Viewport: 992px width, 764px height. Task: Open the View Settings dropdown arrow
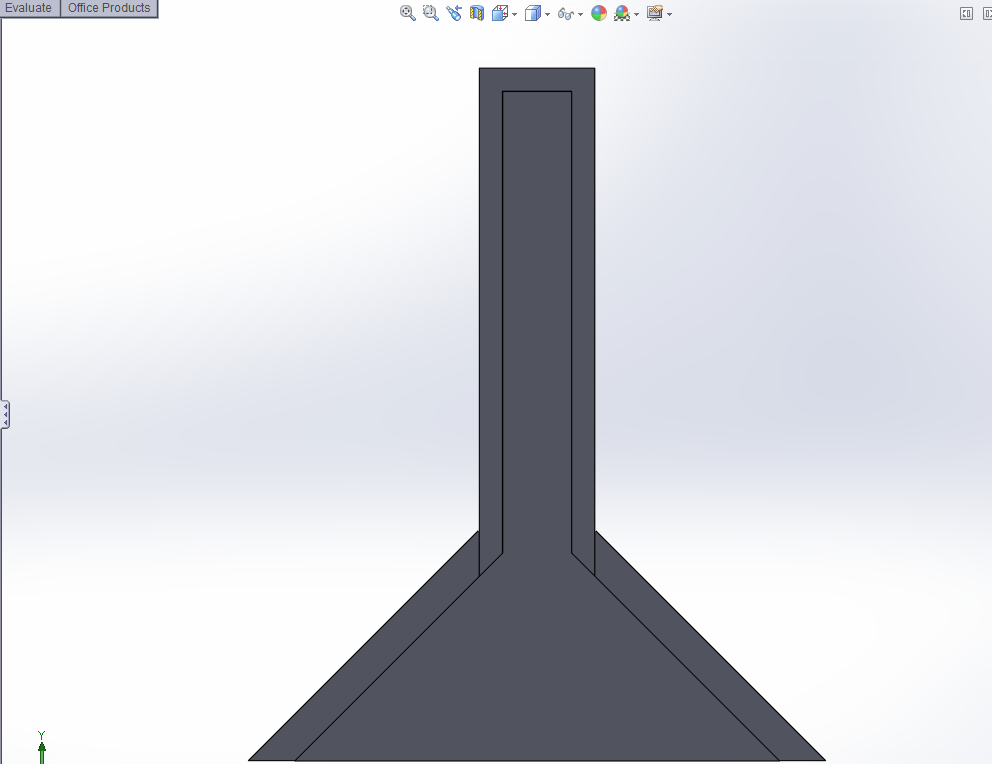click(669, 15)
